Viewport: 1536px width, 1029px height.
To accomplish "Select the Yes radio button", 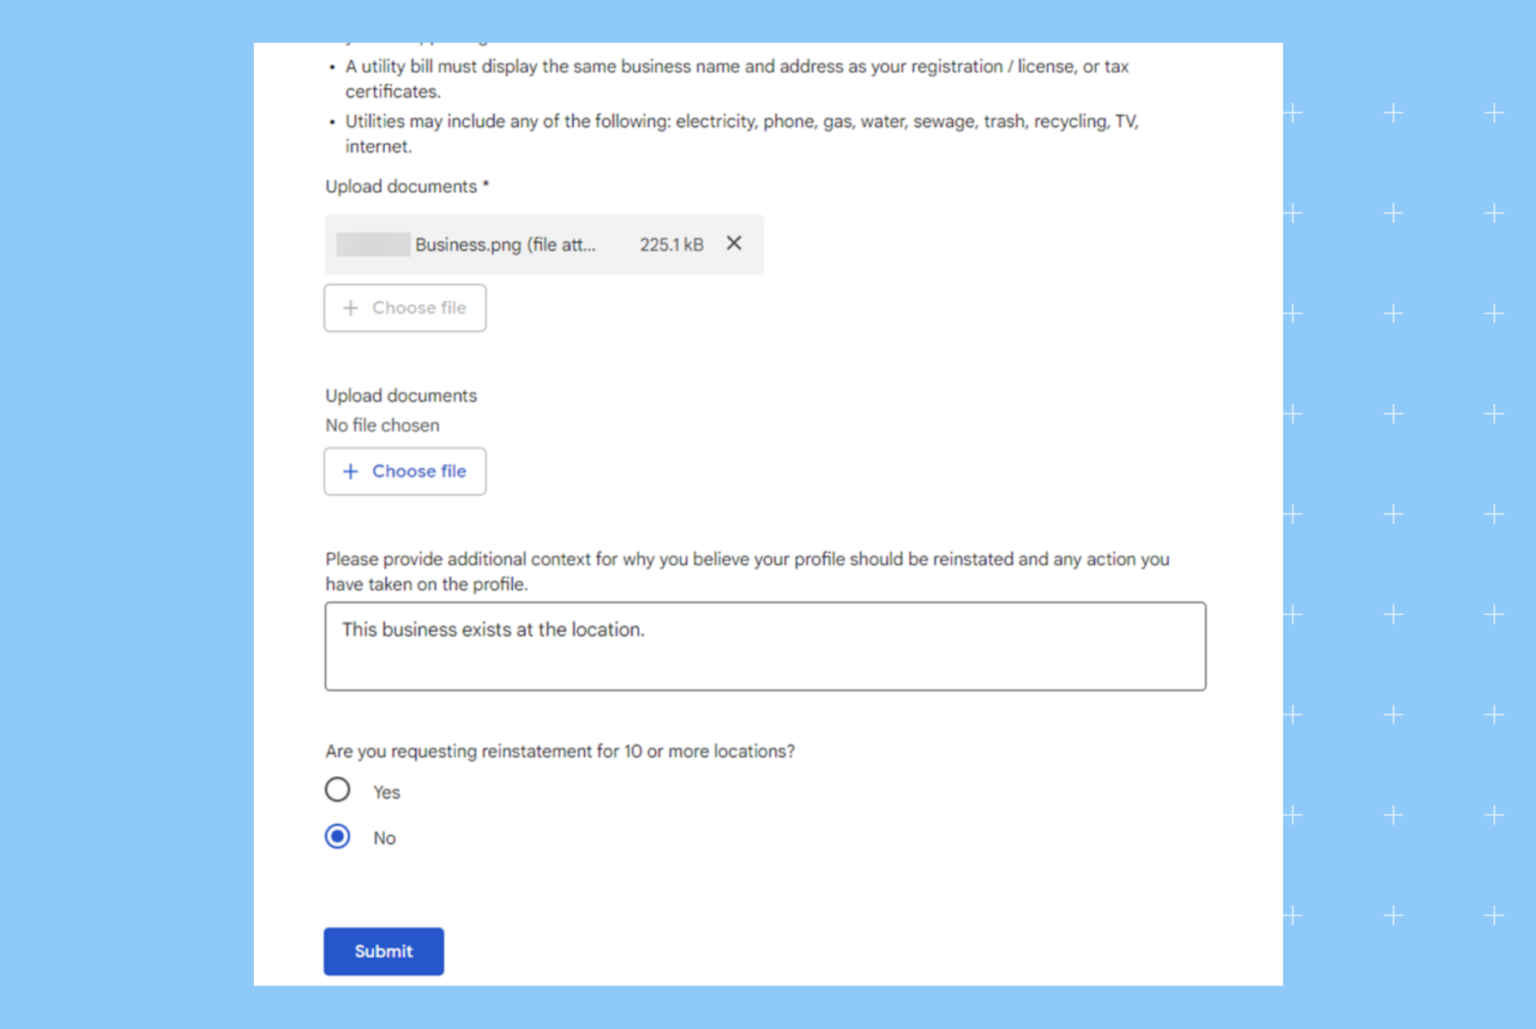I will (337, 789).
